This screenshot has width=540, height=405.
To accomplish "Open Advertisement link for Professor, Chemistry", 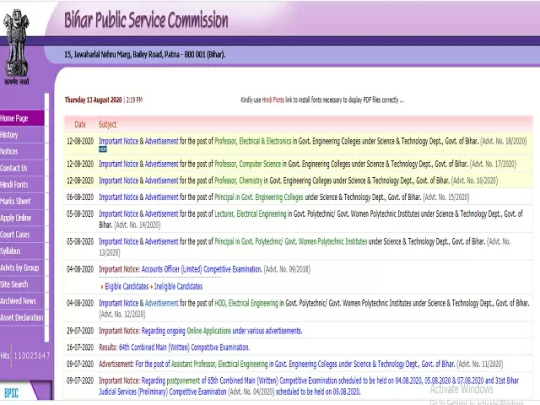I will 162,180.
